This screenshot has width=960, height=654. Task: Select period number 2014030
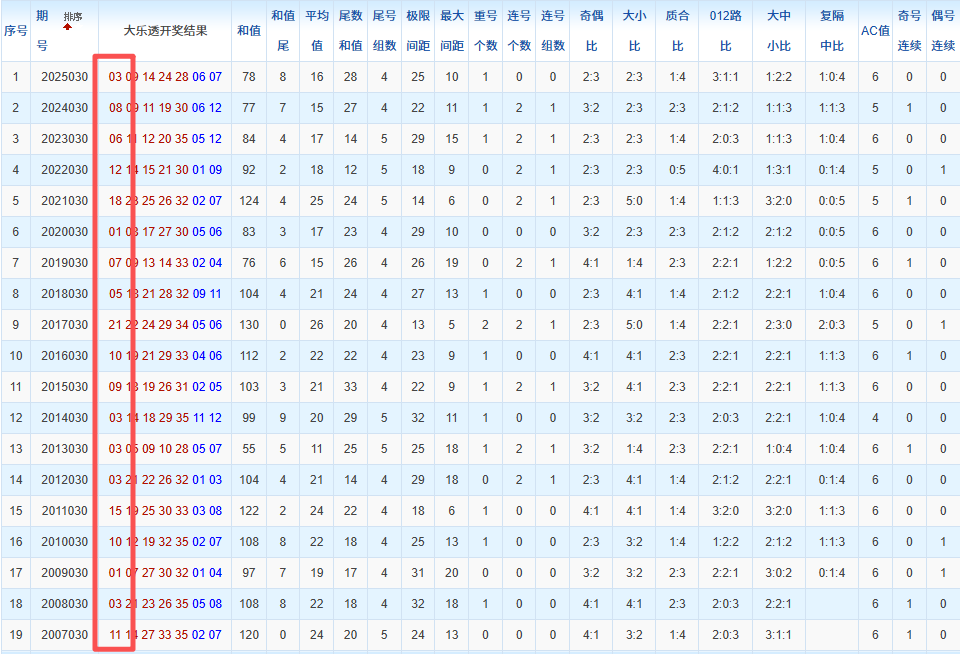click(x=64, y=418)
